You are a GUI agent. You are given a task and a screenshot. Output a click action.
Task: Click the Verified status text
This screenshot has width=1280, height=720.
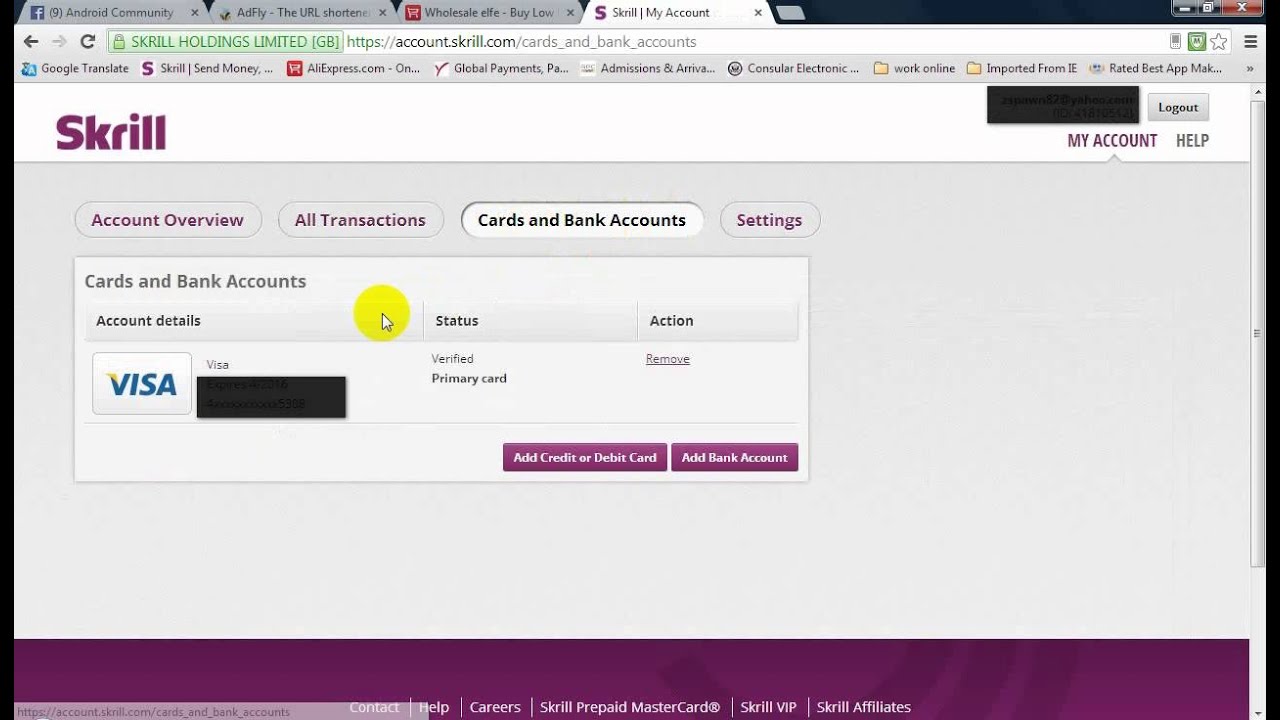[x=453, y=358]
